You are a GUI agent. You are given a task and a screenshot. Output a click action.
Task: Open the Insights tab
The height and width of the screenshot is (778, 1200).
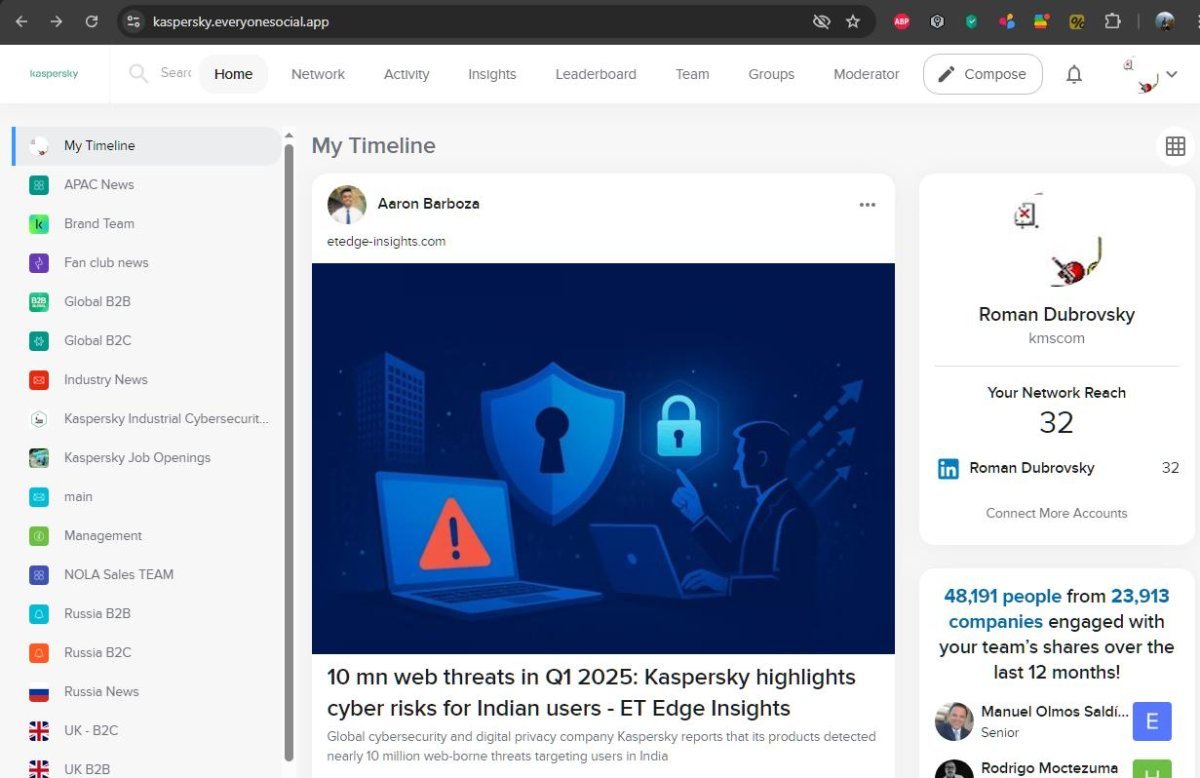pyautogui.click(x=492, y=74)
